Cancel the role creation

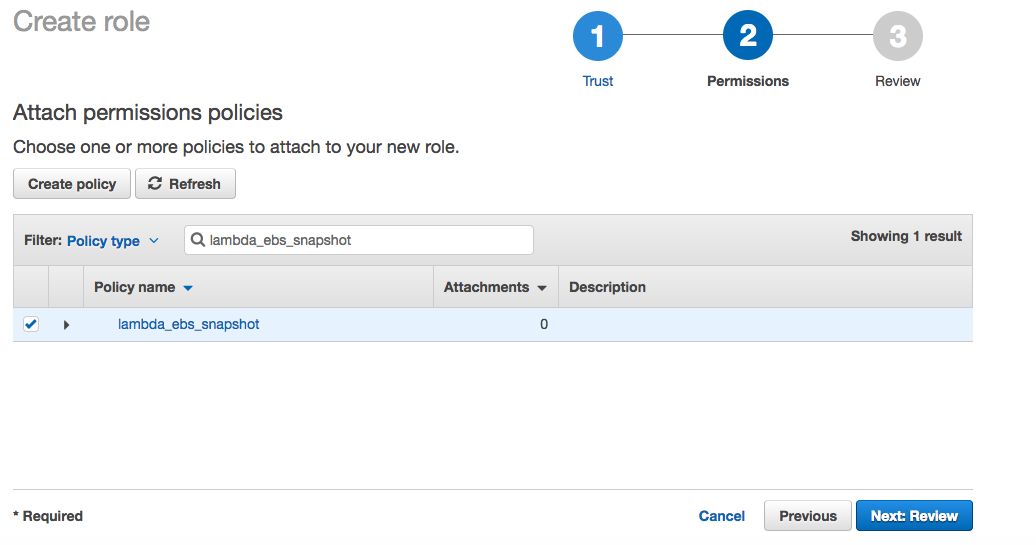coord(722,516)
